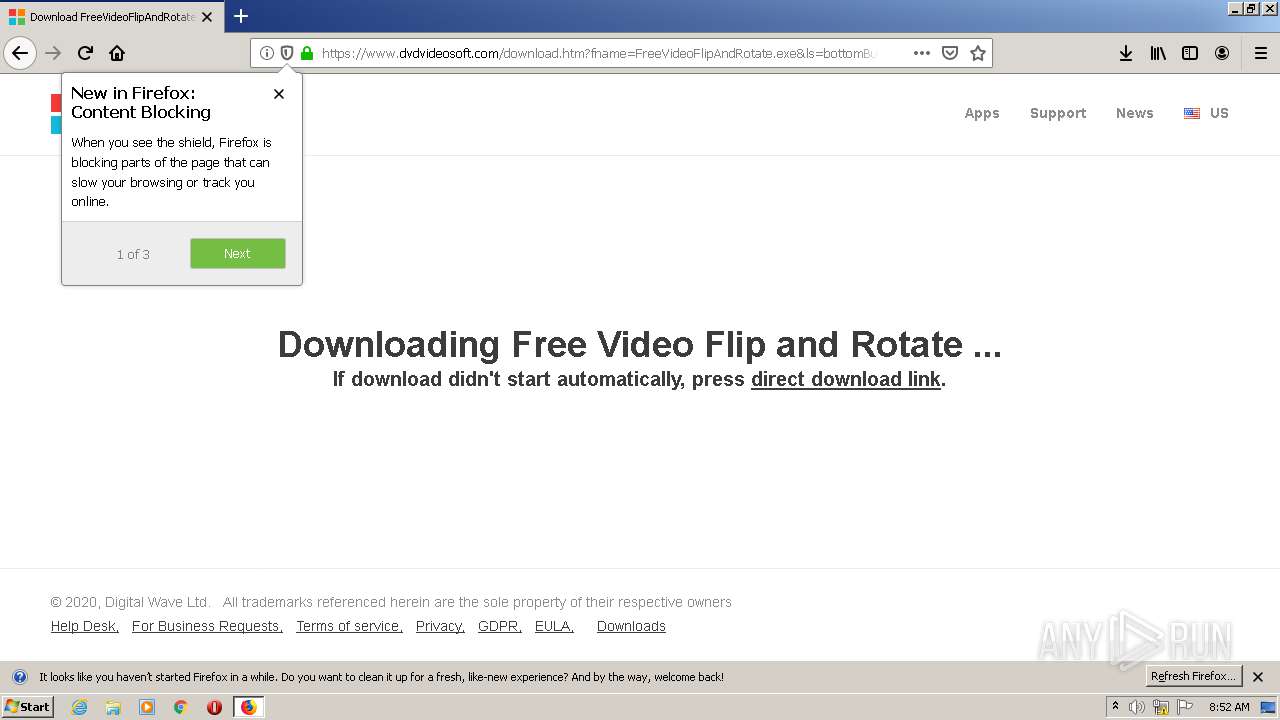The height and width of the screenshot is (720, 1280).
Task: Click the "1 of 3" tour step counter
Action: click(x=133, y=254)
